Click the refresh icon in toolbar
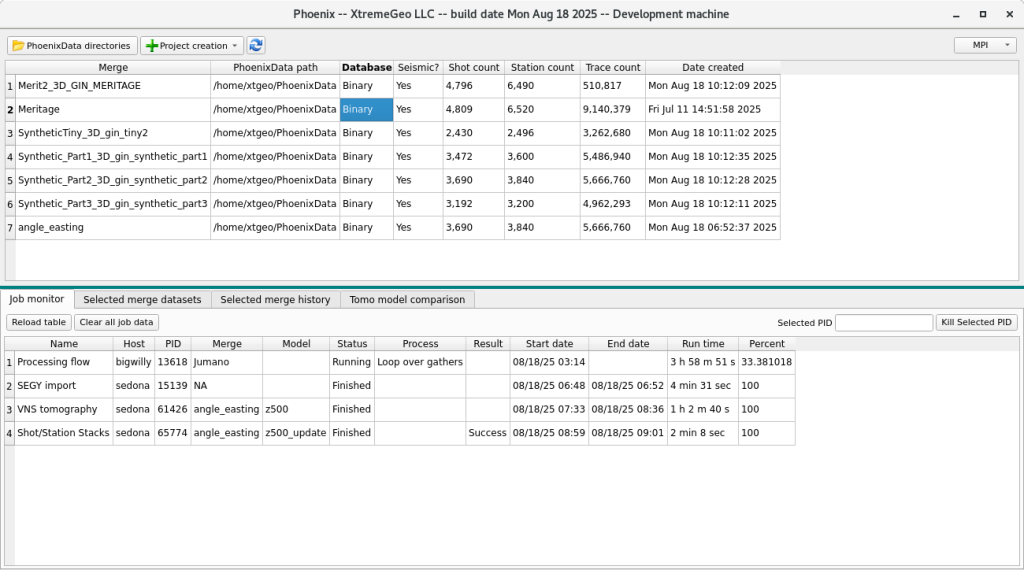1024x570 pixels. point(256,45)
